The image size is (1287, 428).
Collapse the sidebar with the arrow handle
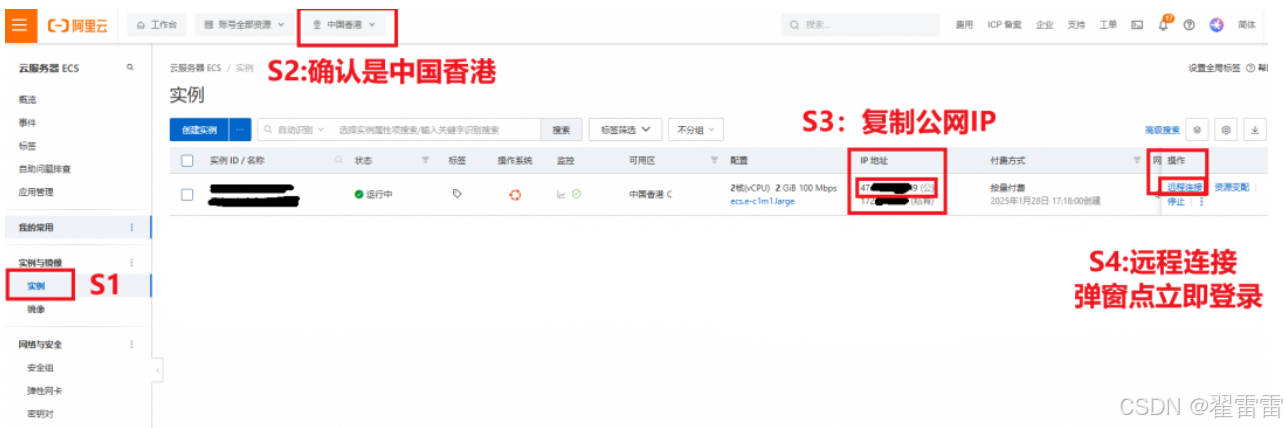[x=158, y=371]
